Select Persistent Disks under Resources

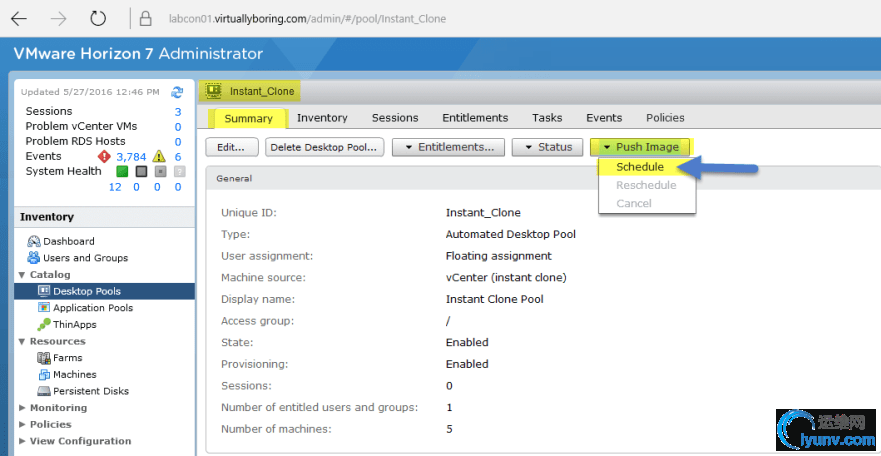pyautogui.click(x=91, y=391)
